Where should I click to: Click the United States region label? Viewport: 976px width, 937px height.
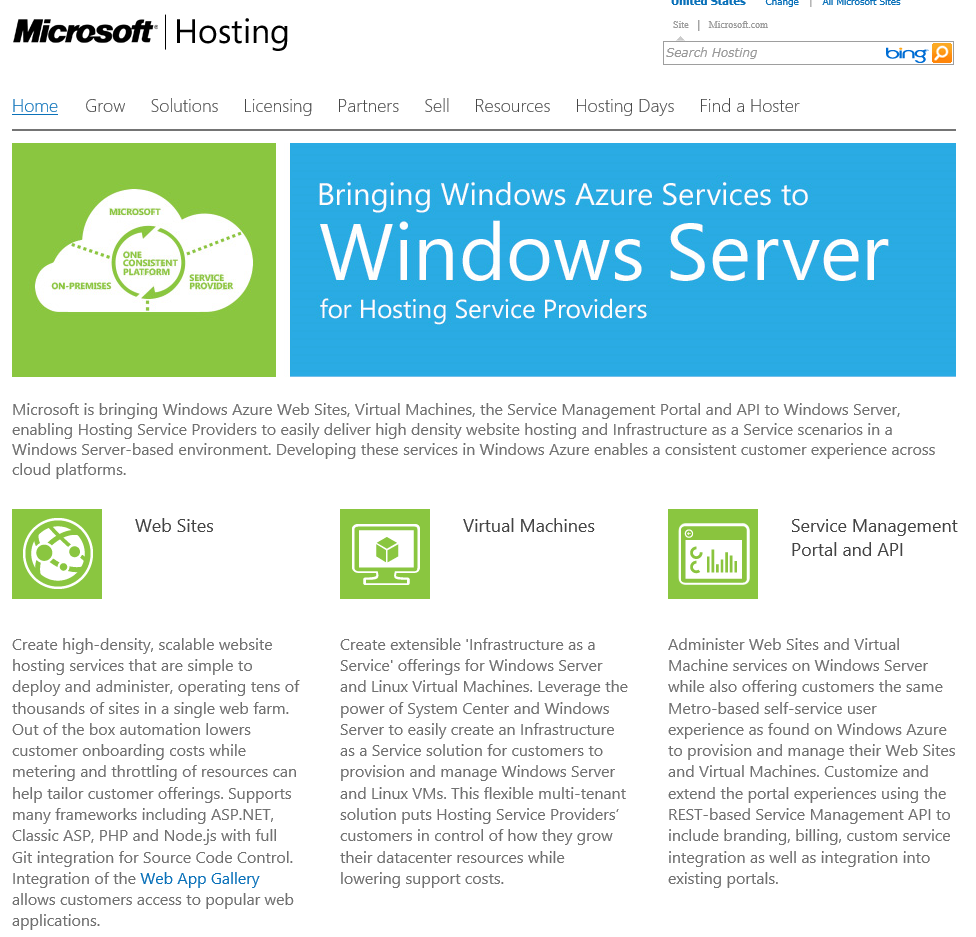(708, 2)
